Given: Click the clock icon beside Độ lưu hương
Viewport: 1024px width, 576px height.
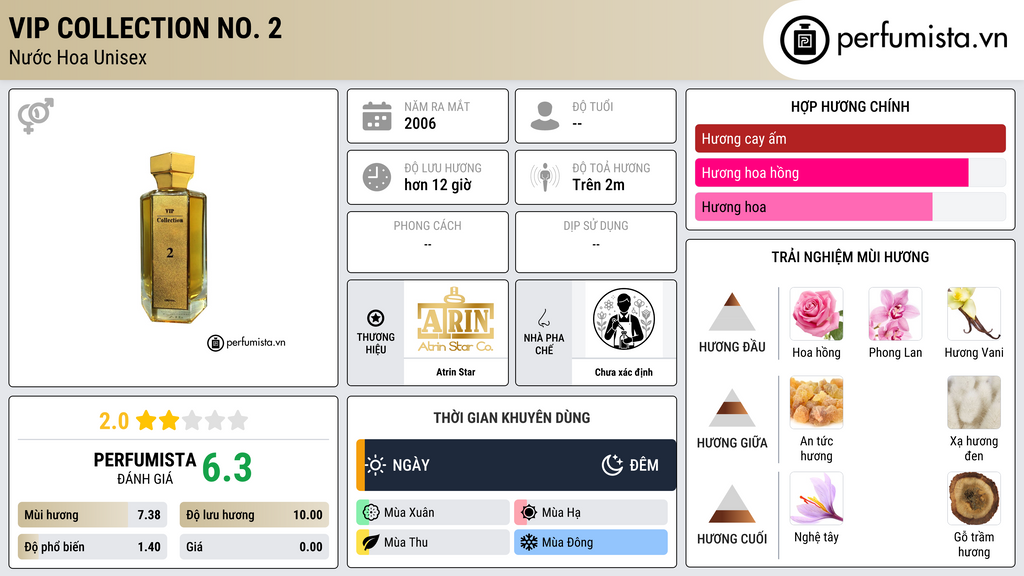Looking at the screenshot, I should click(377, 177).
